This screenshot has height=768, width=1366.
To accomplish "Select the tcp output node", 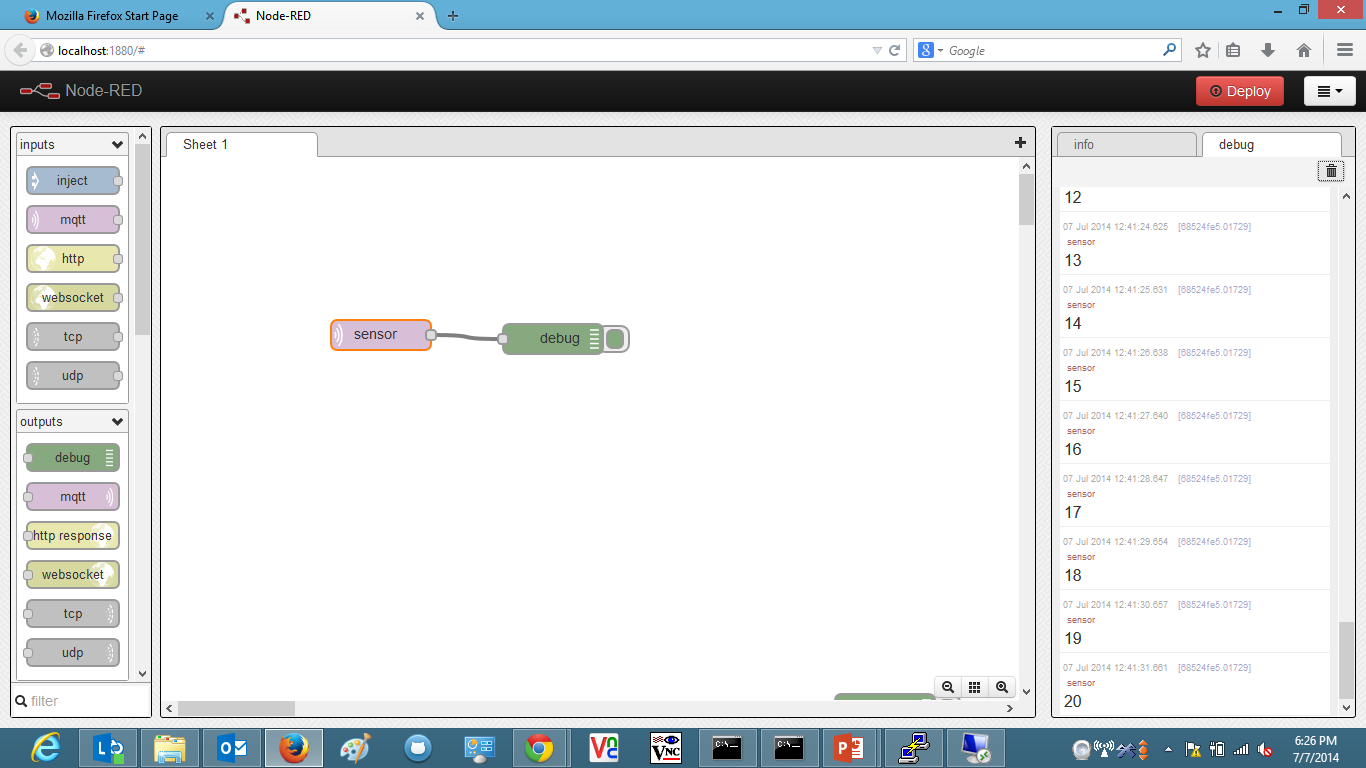I will [x=73, y=614].
